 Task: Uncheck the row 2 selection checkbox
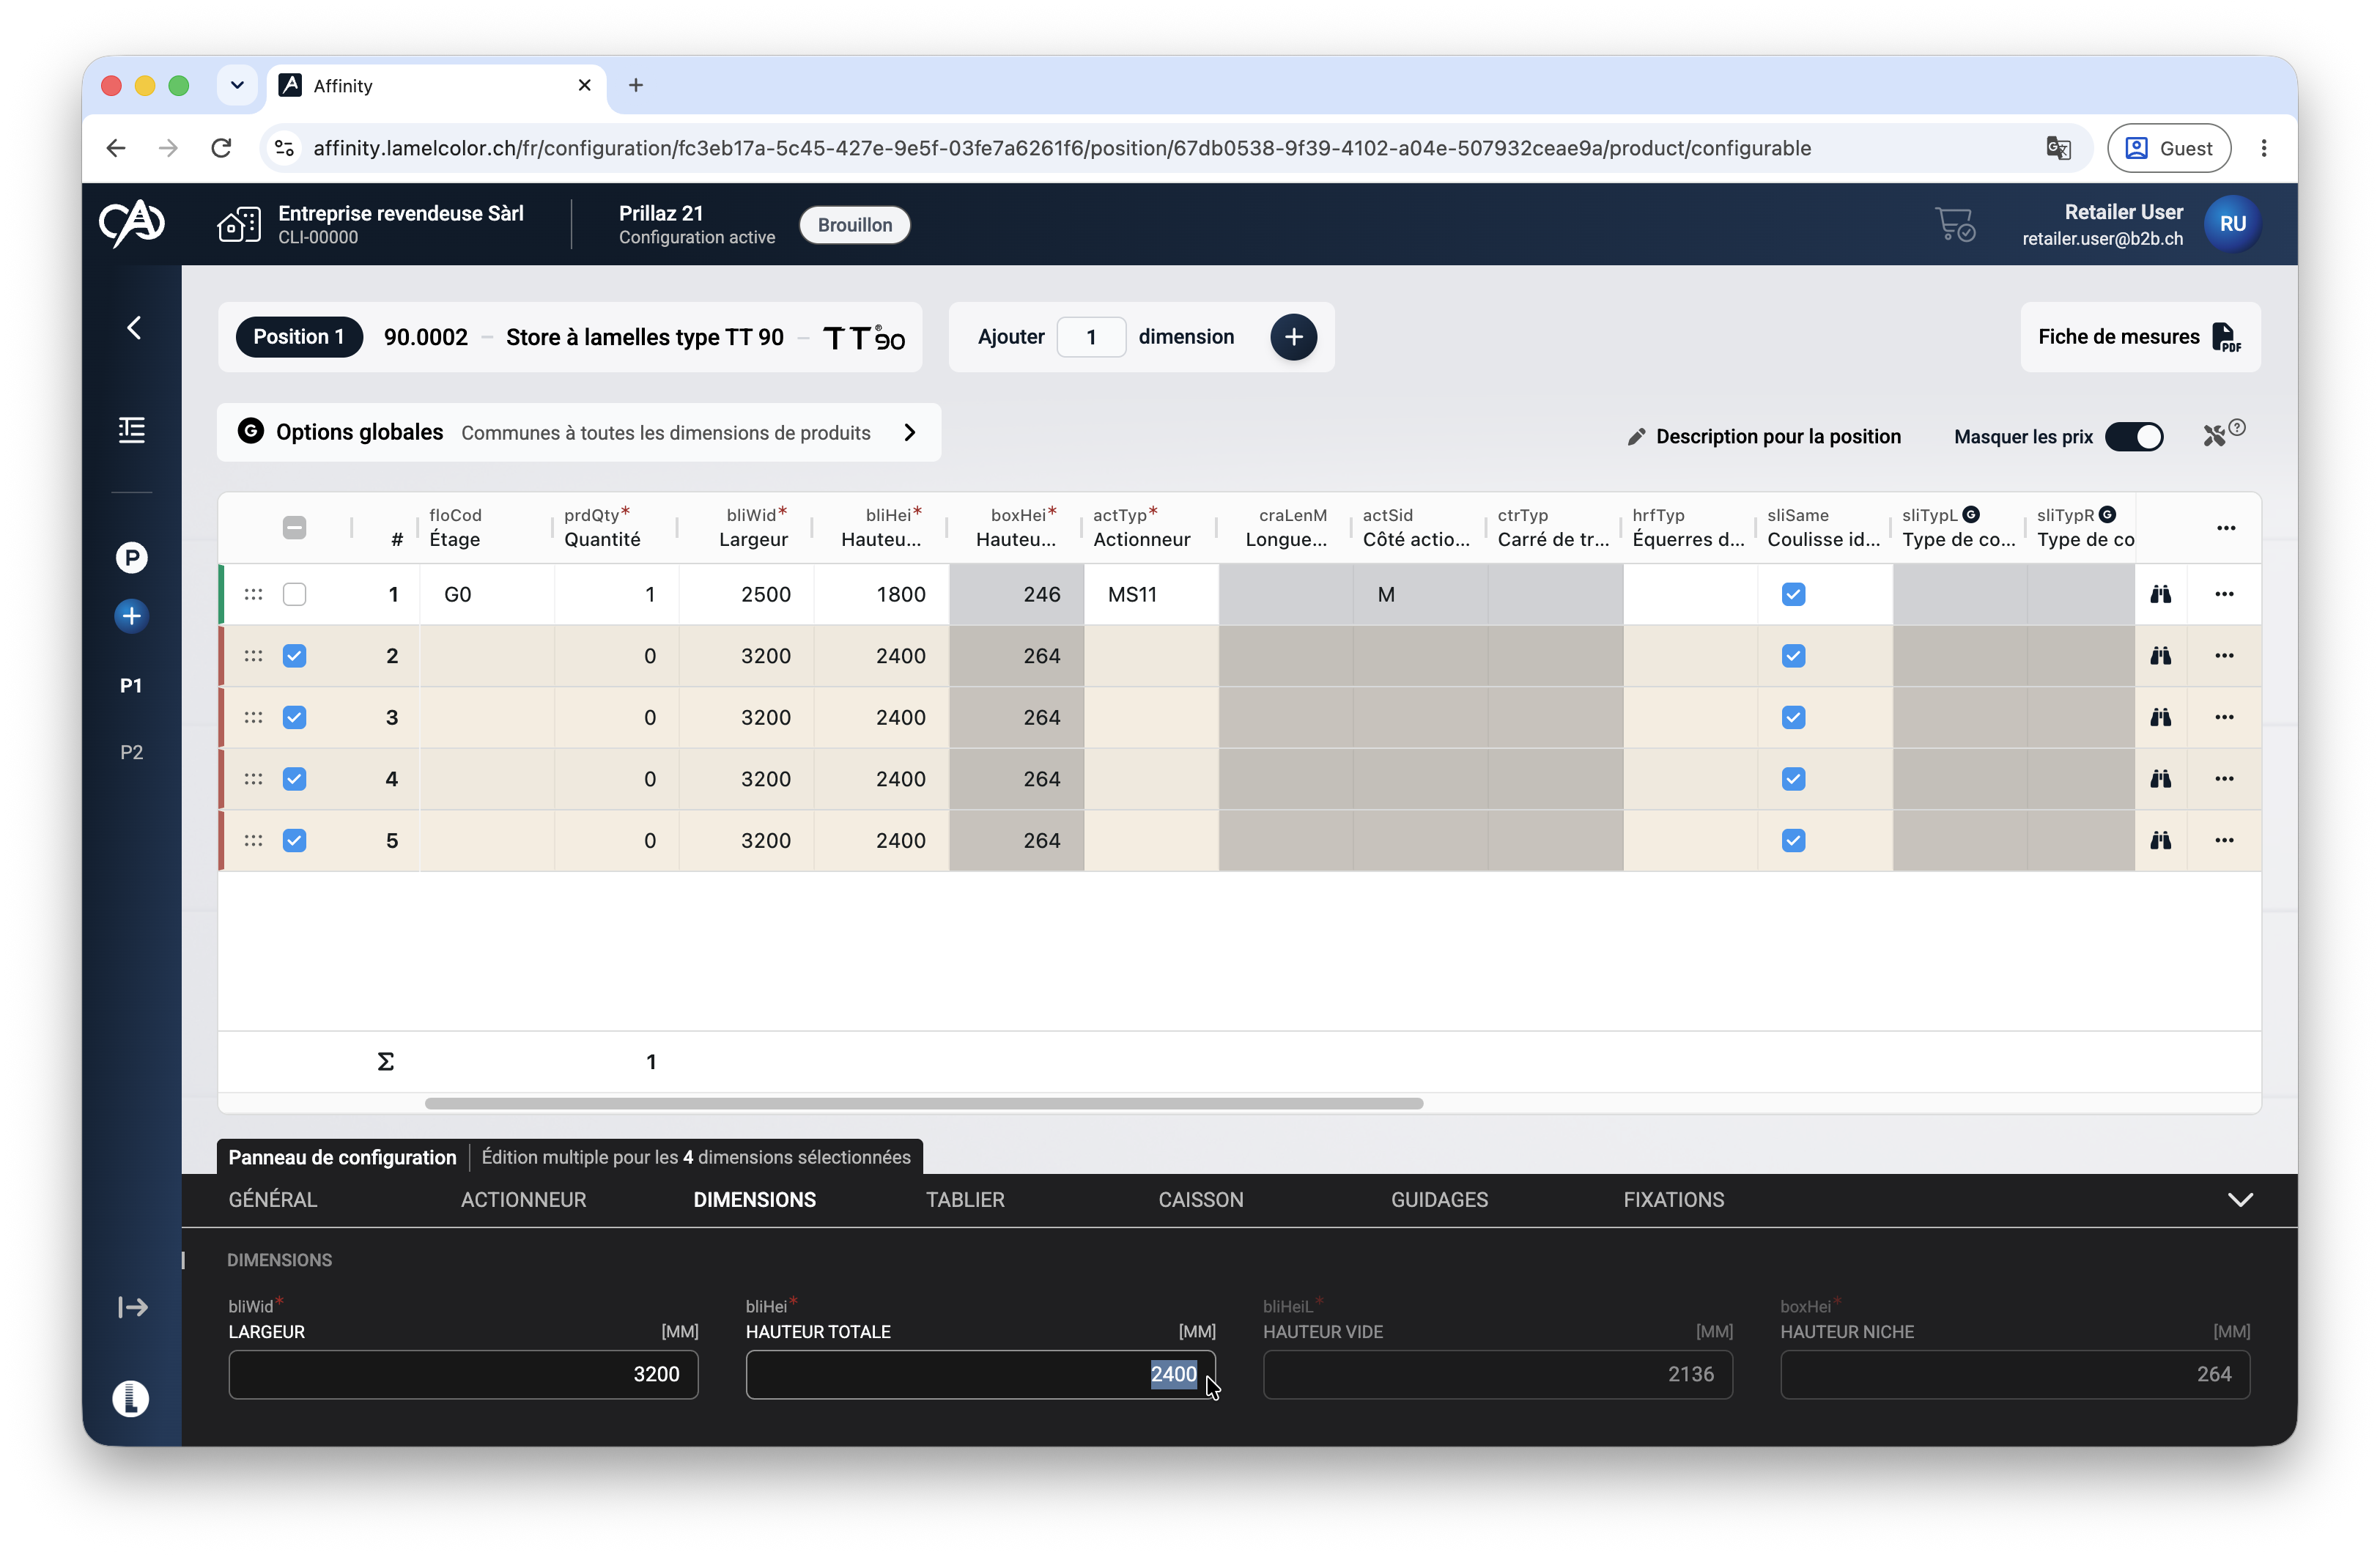click(x=294, y=656)
